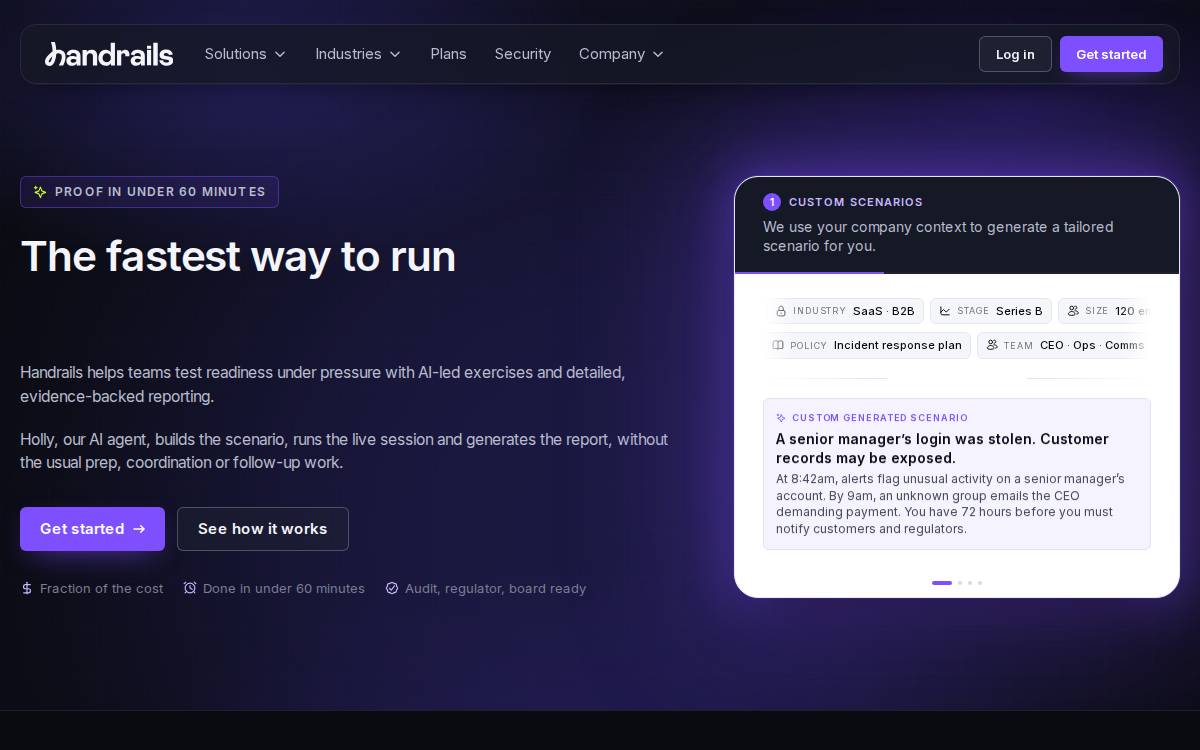Screen dimensions: 1200x750
Task: Click See how it works
Action: 263,529
